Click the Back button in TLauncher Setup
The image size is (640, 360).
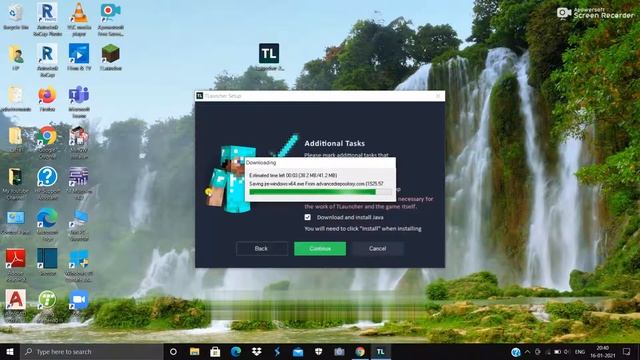coord(262,249)
